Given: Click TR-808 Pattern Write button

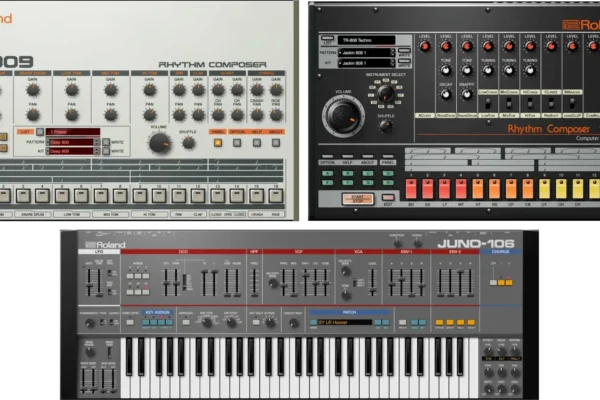Looking at the screenshot, I should click(x=404, y=51).
